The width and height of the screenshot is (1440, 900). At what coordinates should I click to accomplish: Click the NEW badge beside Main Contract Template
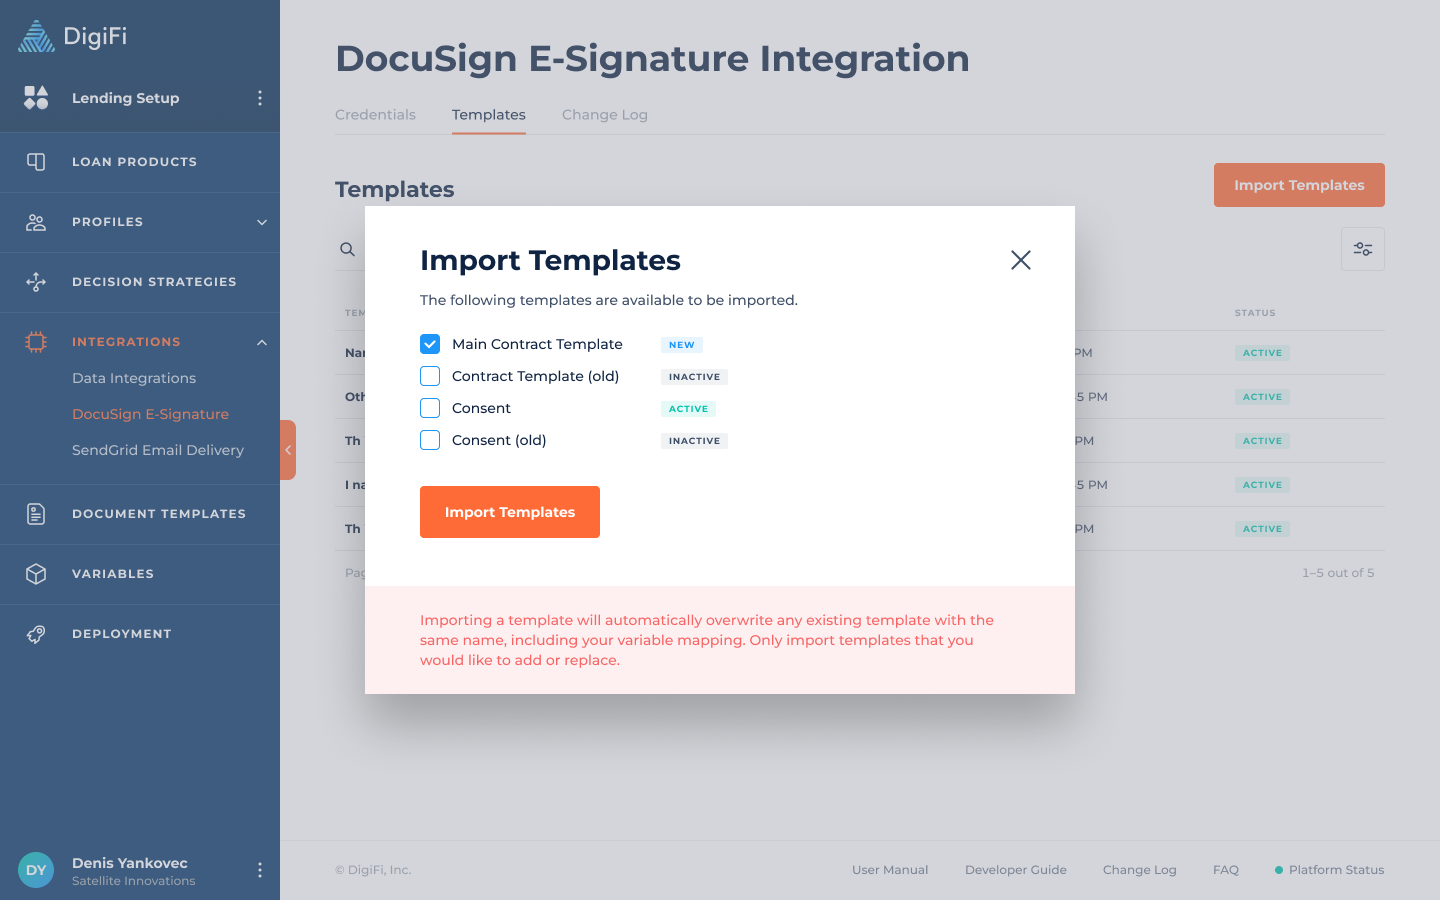point(682,345)
